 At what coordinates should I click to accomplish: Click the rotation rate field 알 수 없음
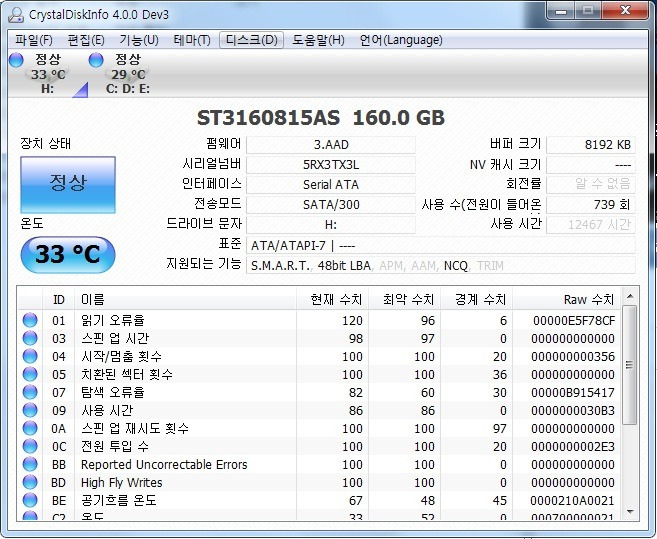coord(591,185)
